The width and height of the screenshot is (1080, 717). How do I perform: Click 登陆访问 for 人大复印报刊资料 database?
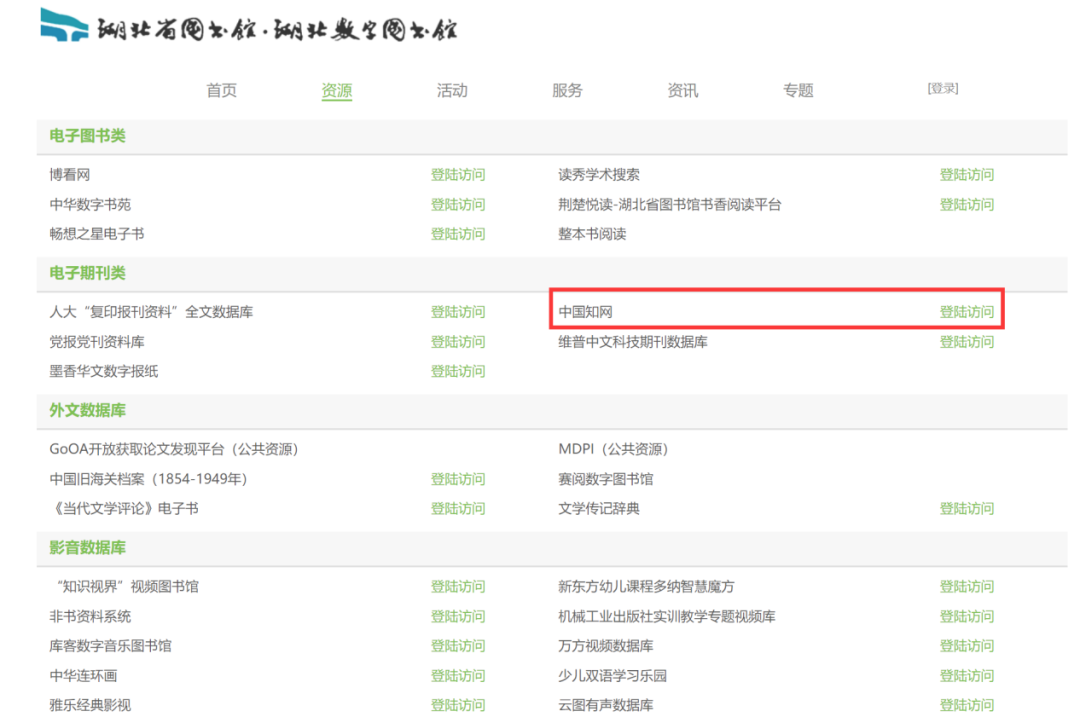tap(458, 312)
